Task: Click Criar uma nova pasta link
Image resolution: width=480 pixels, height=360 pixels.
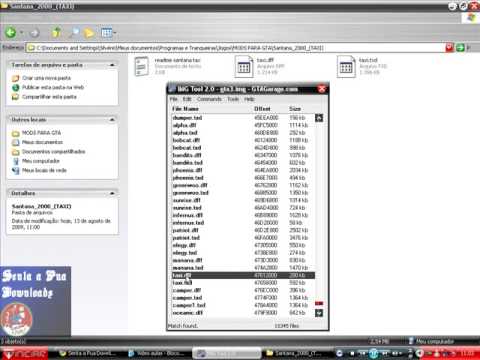Action: (46, 78)
